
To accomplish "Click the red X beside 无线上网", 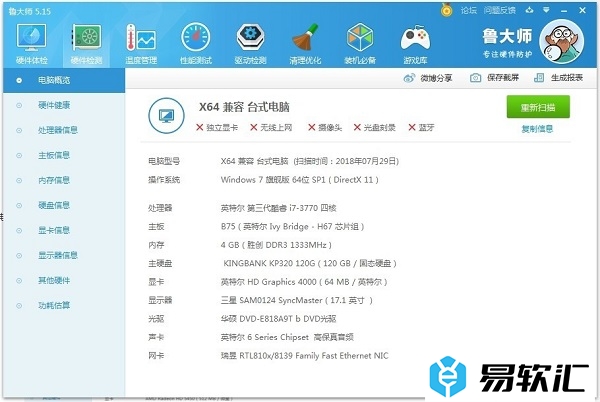I will tap(253, 127).
